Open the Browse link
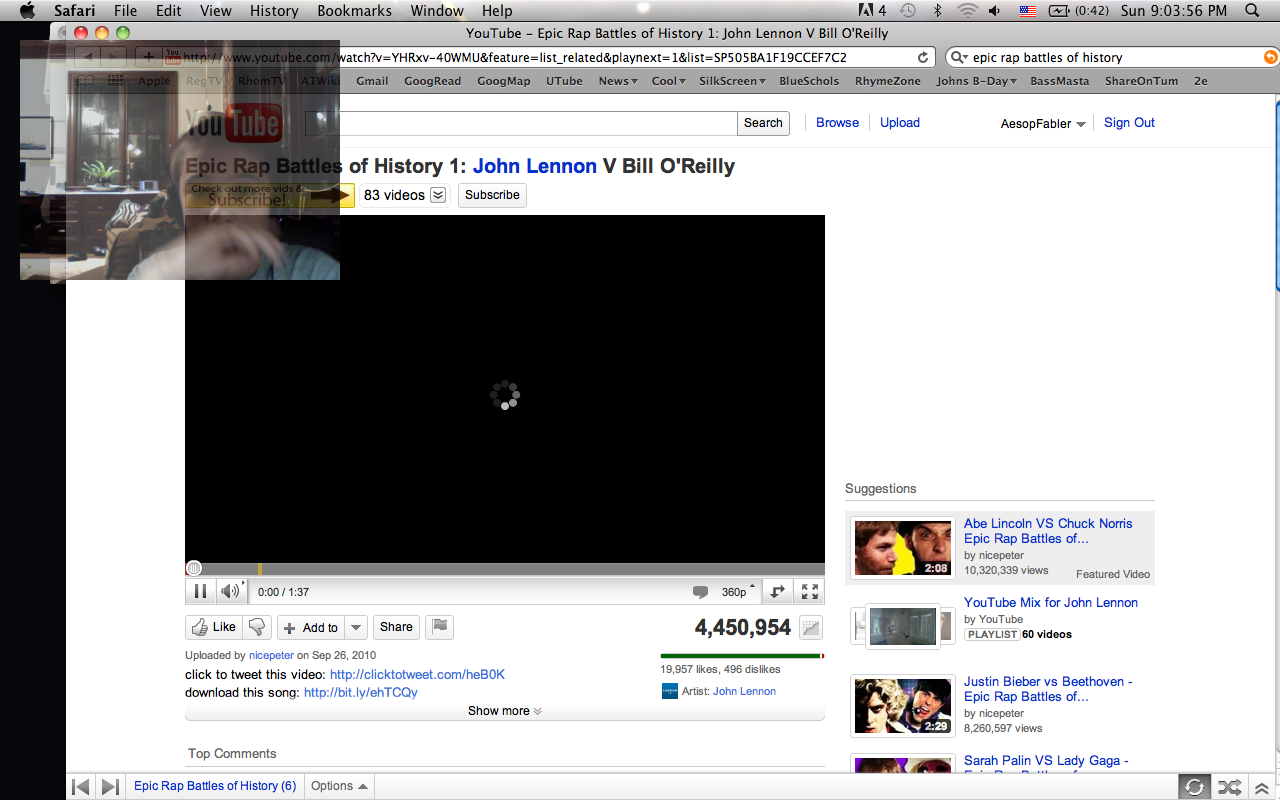The image size is (1280, 800). point(837,123)
